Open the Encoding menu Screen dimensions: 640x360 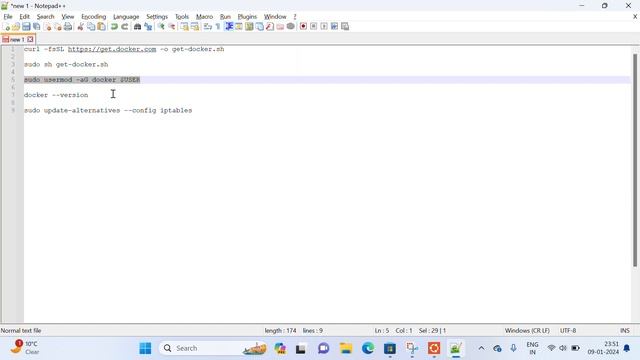coord(93,17)
